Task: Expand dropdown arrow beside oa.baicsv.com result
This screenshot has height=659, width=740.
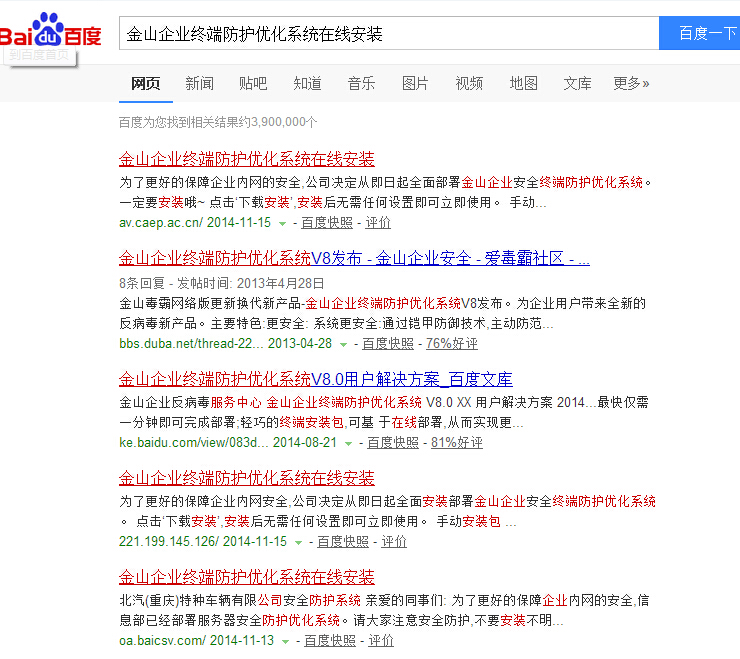Action: (285, 642)
